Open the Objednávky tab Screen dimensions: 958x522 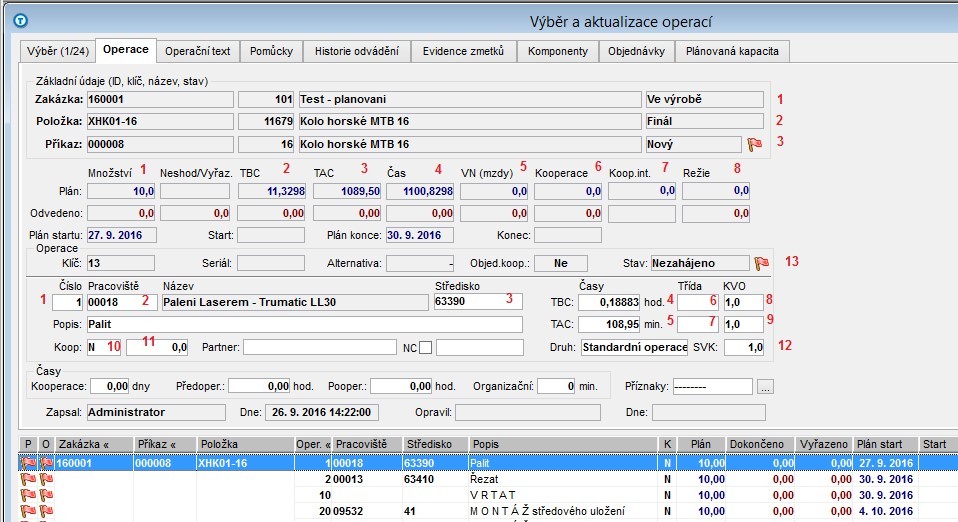pyautogui.click(x=636, y=51)
